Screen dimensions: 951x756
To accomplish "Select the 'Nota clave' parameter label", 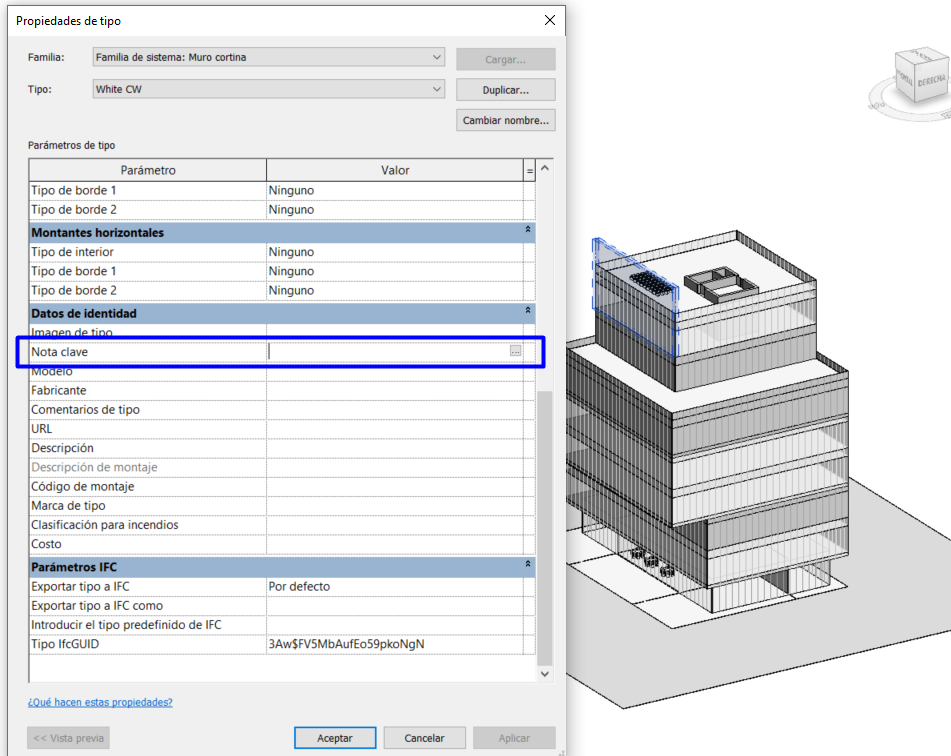I will [59, 352].
